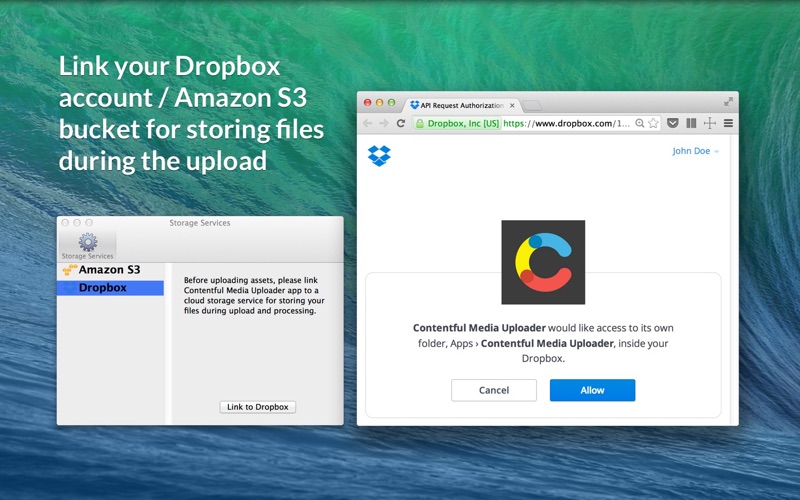Click the zoom magnifier icon in address bar
Image resolution: width=800 pixels, height=500 pixels.
click(x=640, y=123)
